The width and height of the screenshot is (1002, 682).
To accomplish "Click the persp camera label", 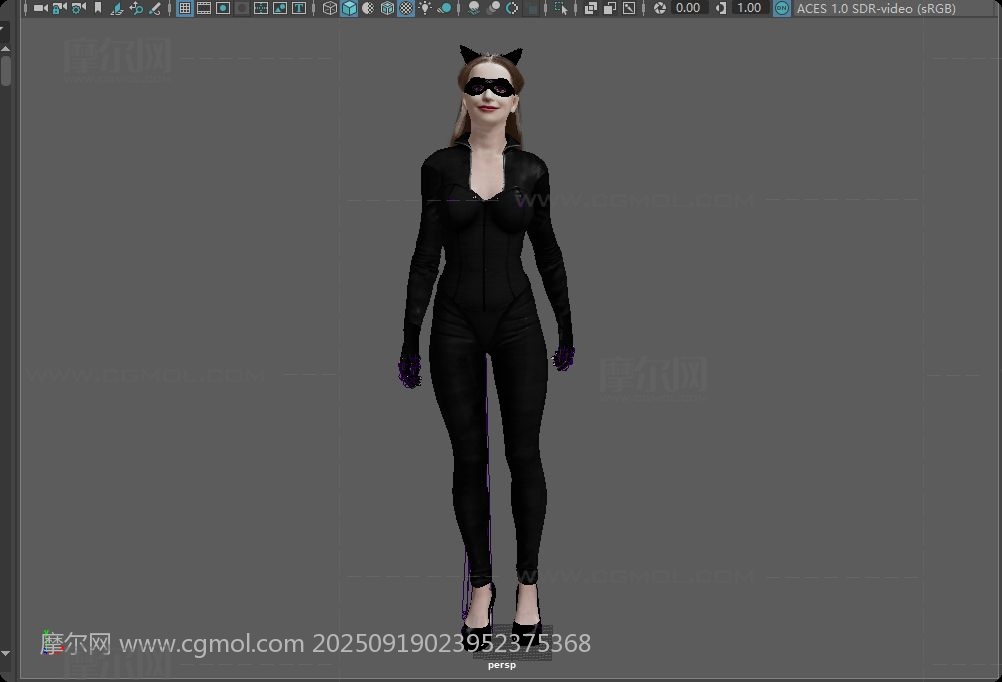I will (x=502, y=665).
